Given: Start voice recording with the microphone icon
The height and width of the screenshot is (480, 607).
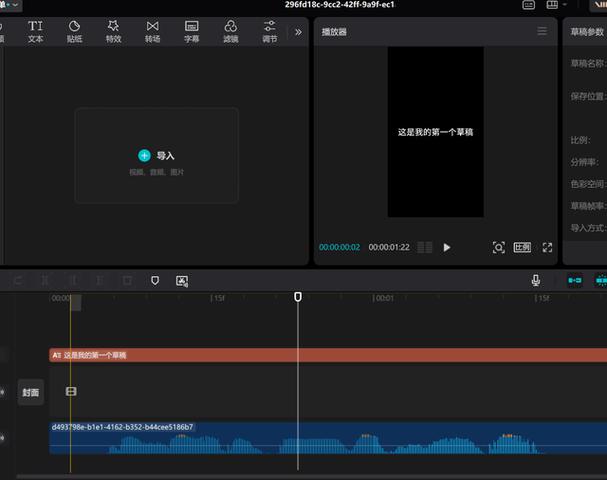Looking at the screenshot, I should [x=536, y=280].
